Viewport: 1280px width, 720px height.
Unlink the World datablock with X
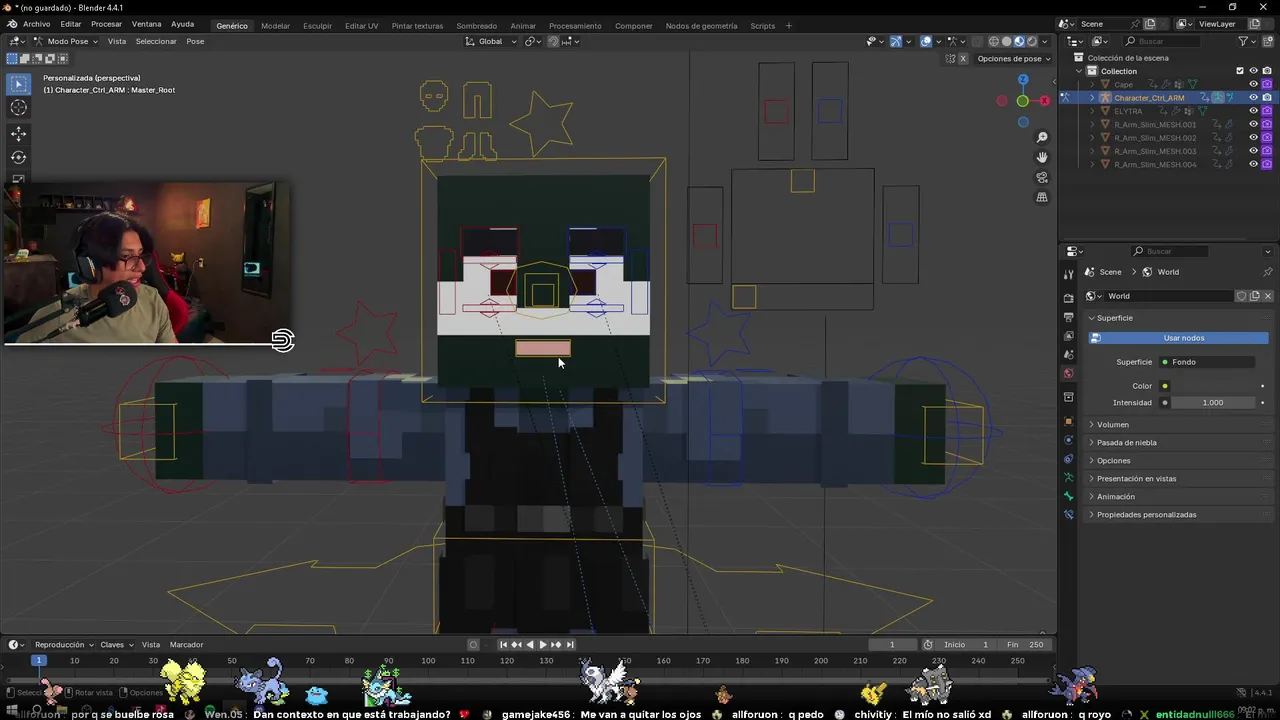point(1268,296)
